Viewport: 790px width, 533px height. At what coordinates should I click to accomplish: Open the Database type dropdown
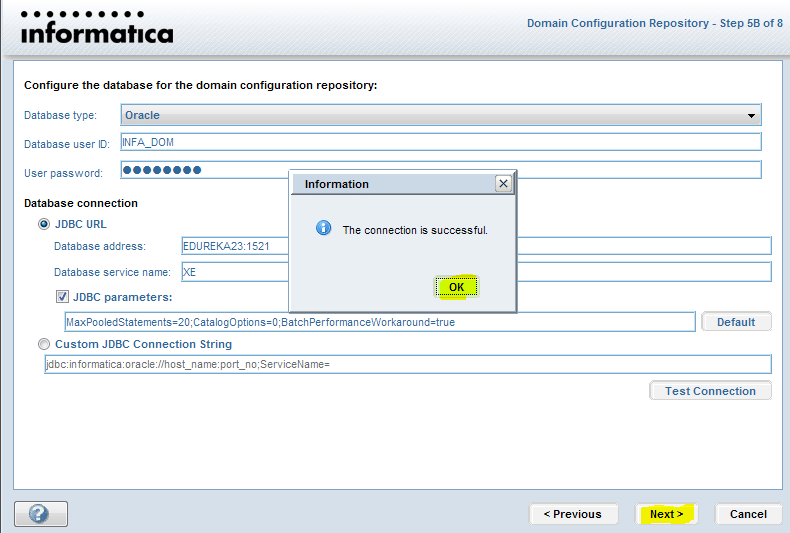click(441, 115)
